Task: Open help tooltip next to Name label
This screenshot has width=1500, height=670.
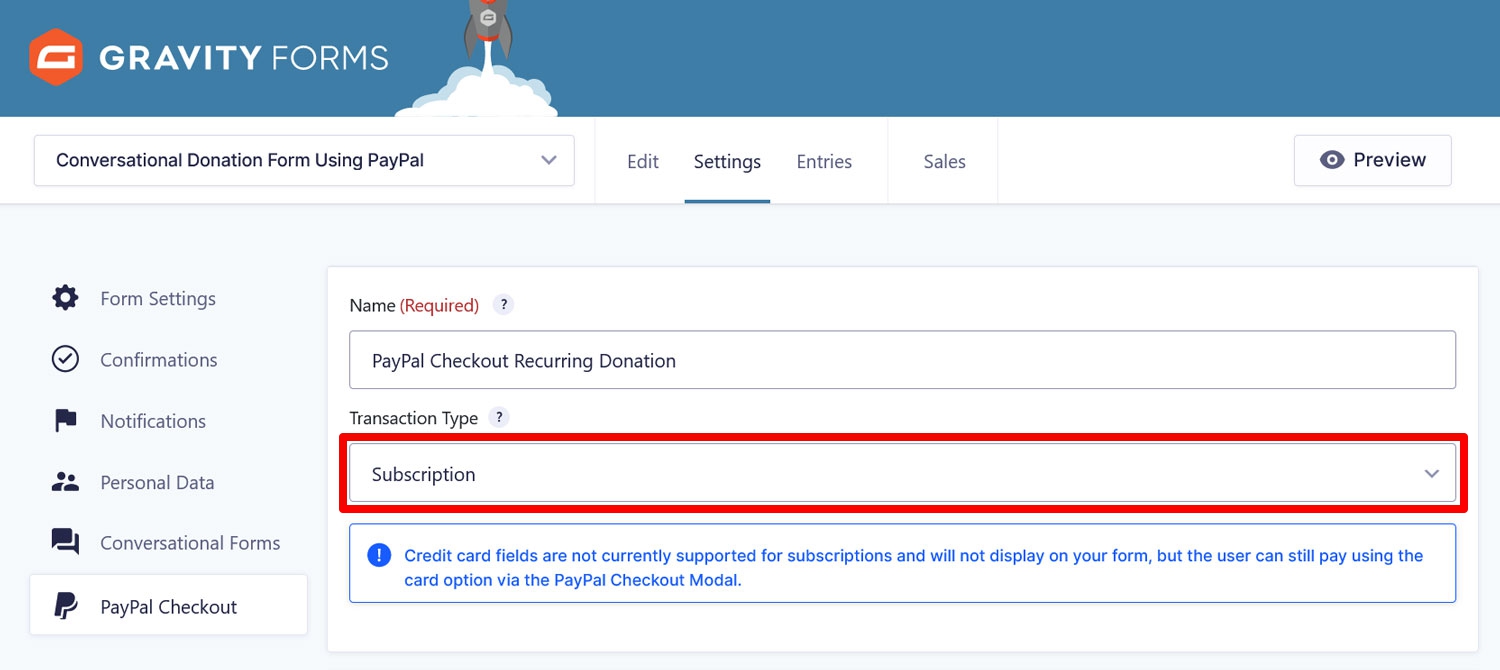Action: [504, 305]
